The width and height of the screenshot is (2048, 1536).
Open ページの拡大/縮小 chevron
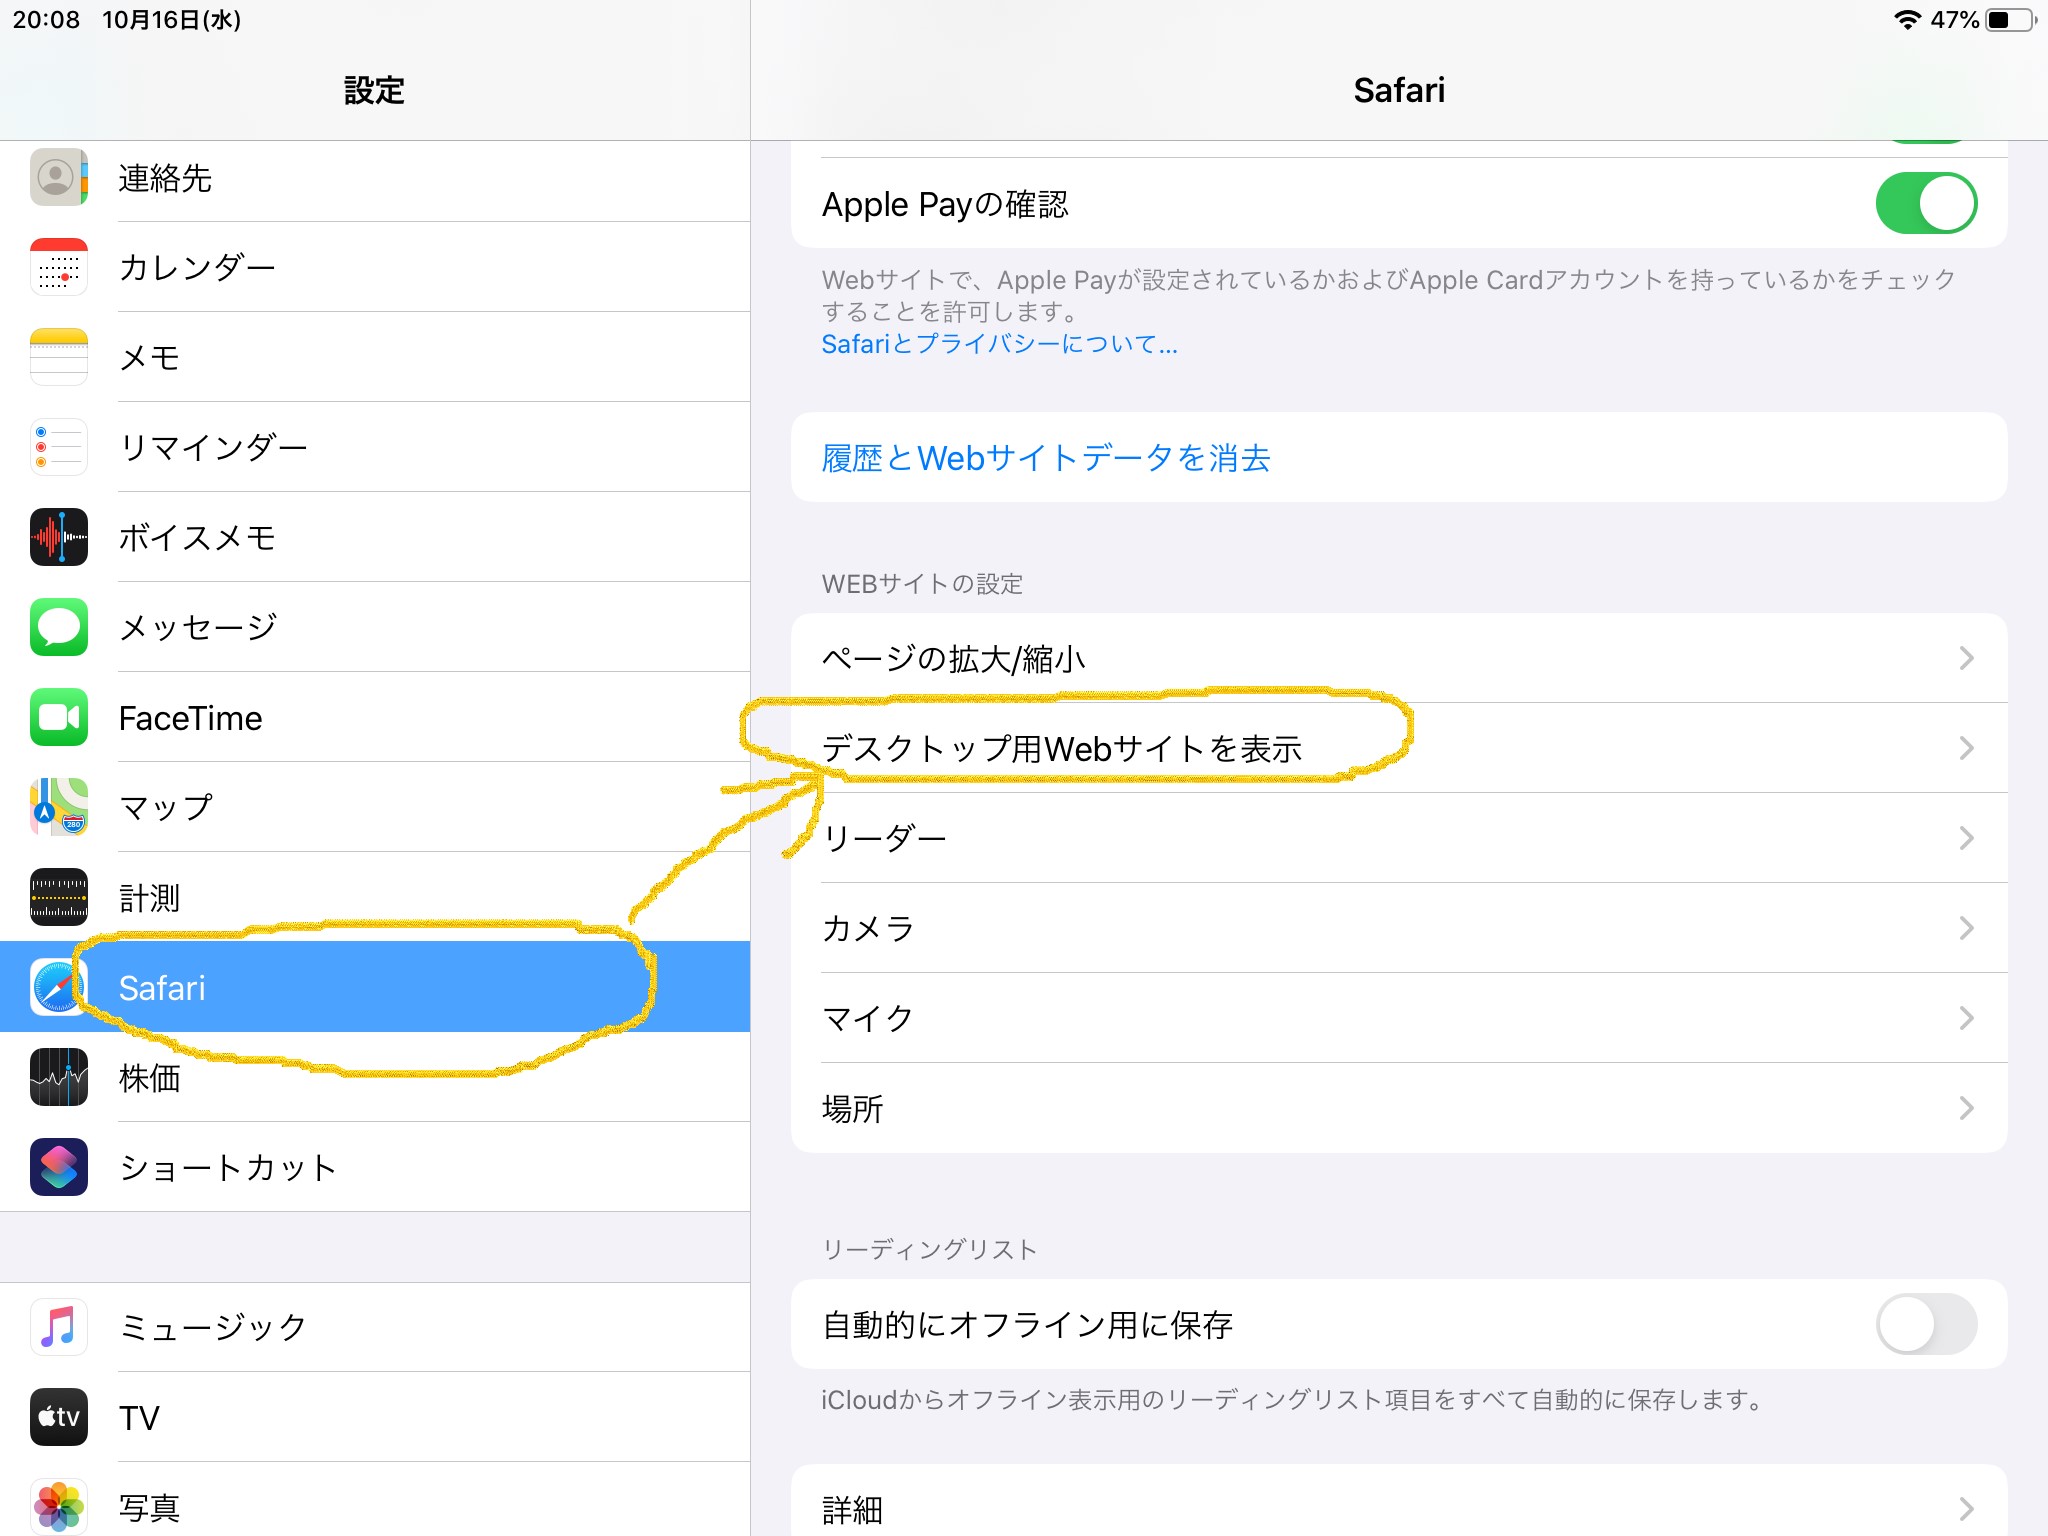tap(1966, 658)
